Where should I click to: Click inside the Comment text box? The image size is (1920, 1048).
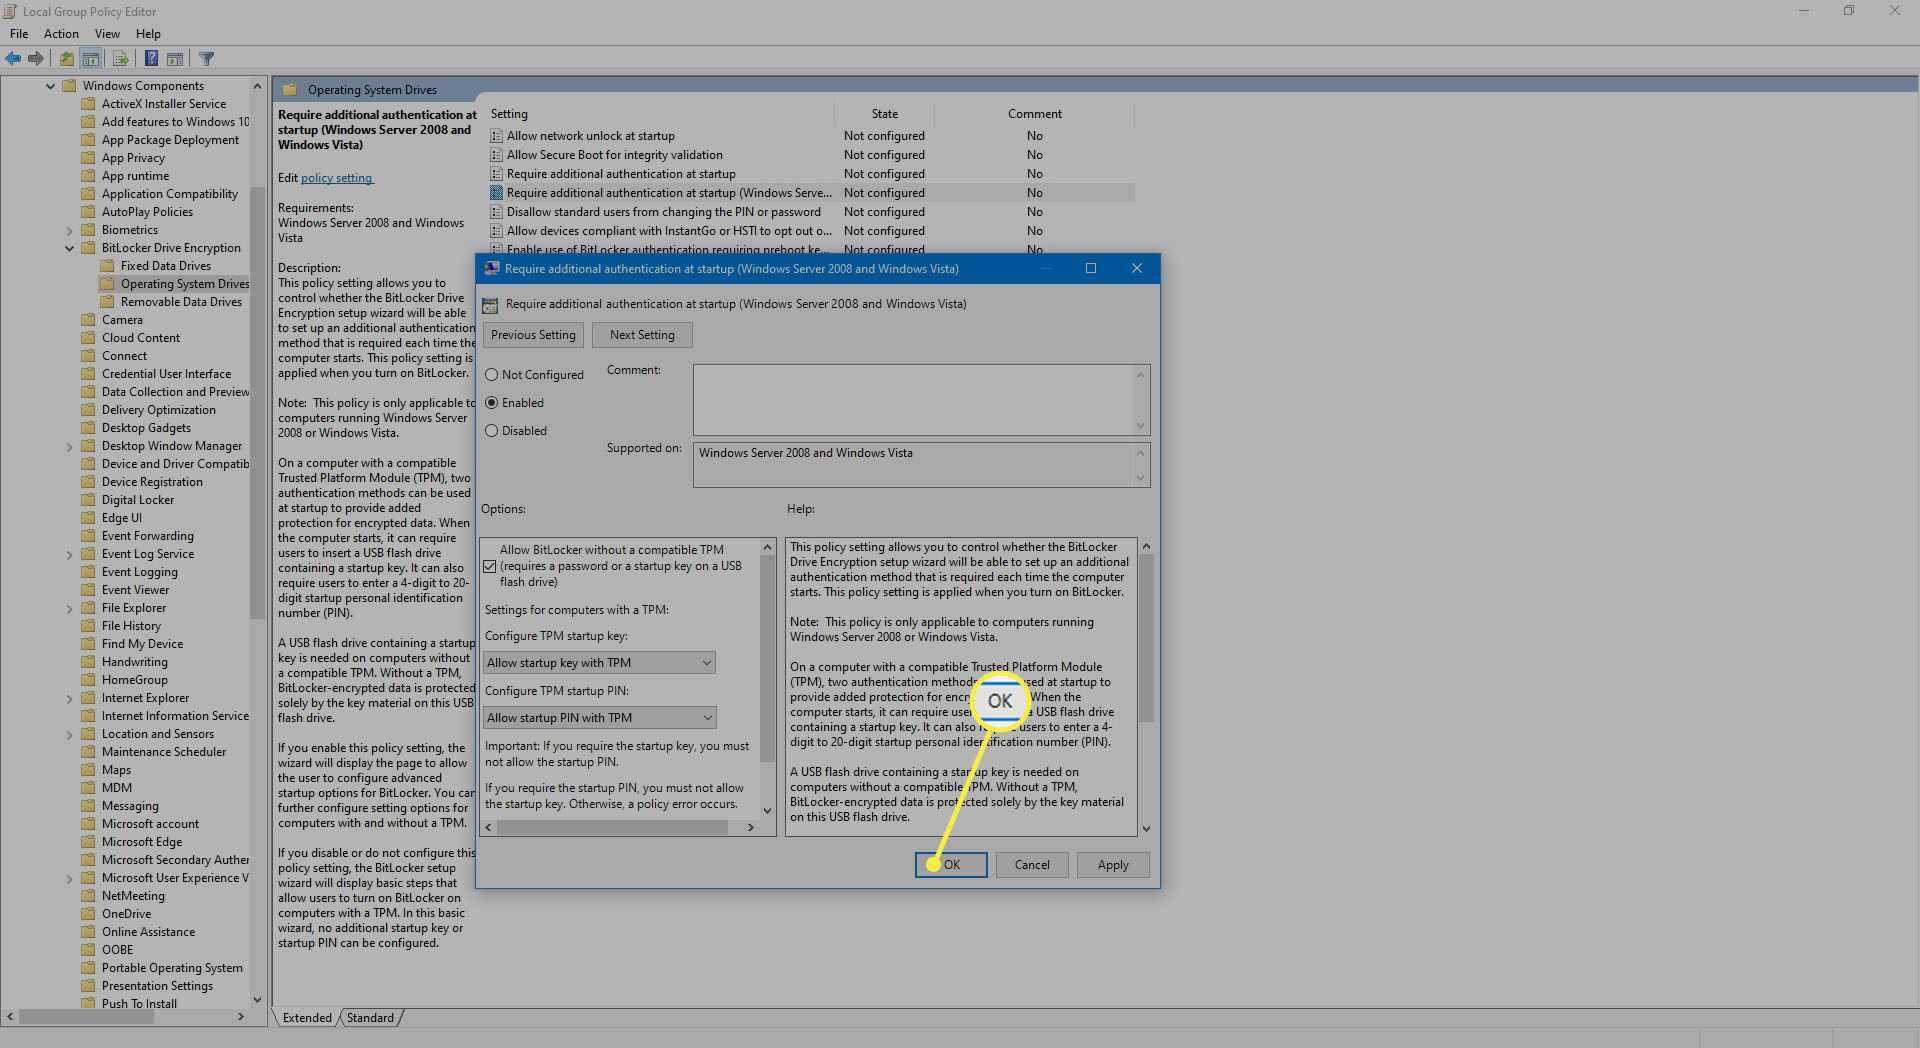[913, 399]
